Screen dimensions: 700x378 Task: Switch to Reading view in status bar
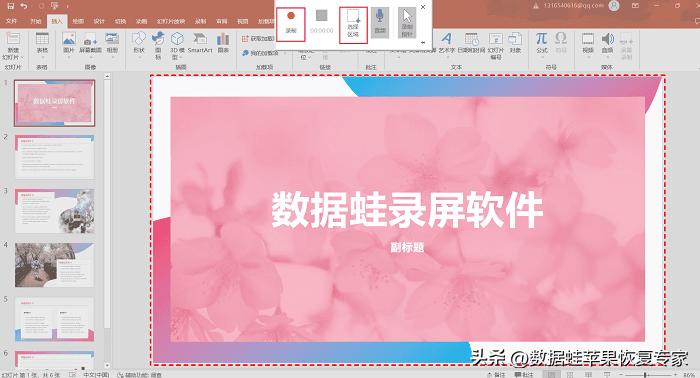[589, 374]
